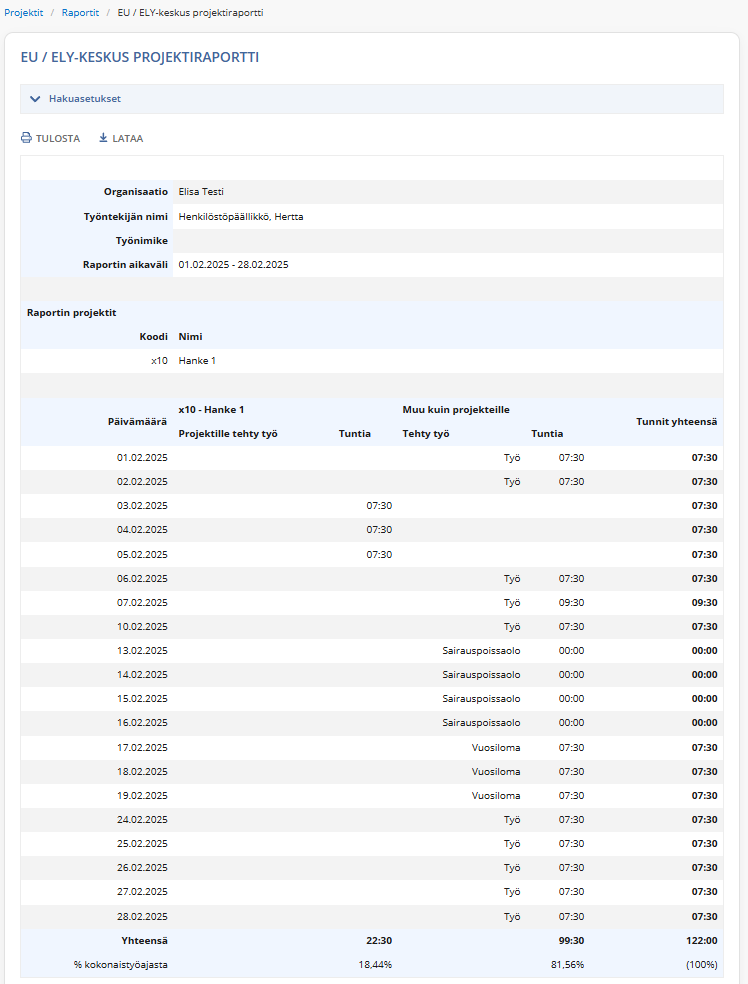
Task: Click the date cell 18.02.2025
Action: coord(142,772)
